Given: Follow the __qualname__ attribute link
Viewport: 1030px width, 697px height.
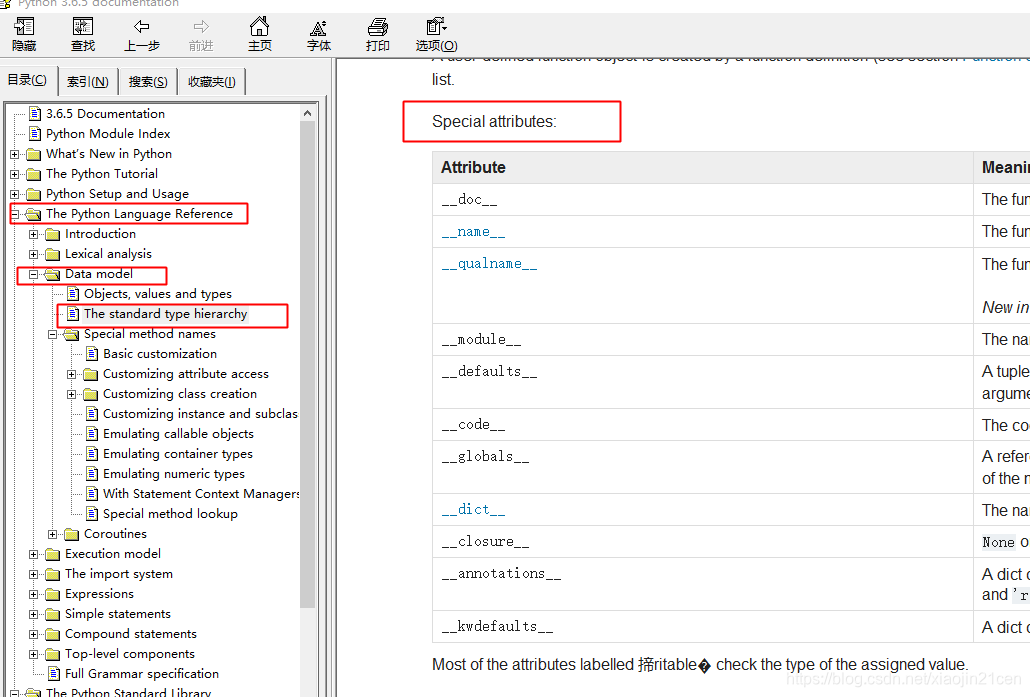Looking at the screenshot, I should pyautogui.click(x=489, y=264).
